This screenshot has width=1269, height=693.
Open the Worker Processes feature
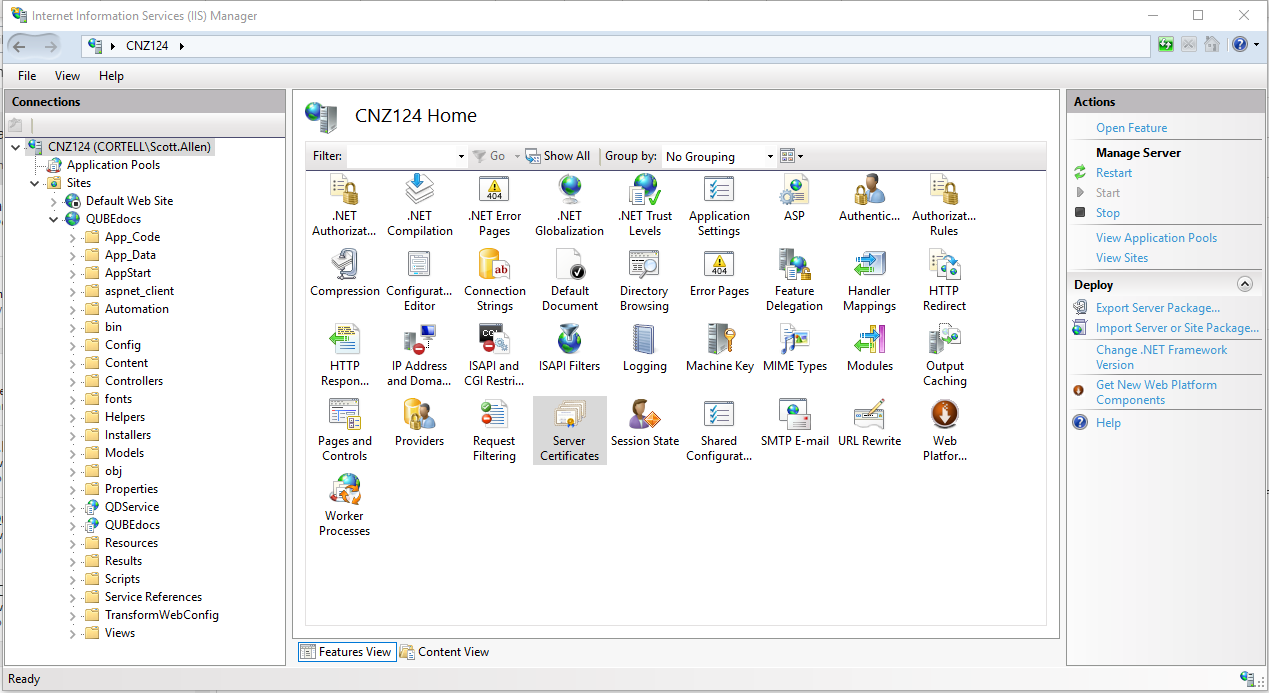point(344,504)
